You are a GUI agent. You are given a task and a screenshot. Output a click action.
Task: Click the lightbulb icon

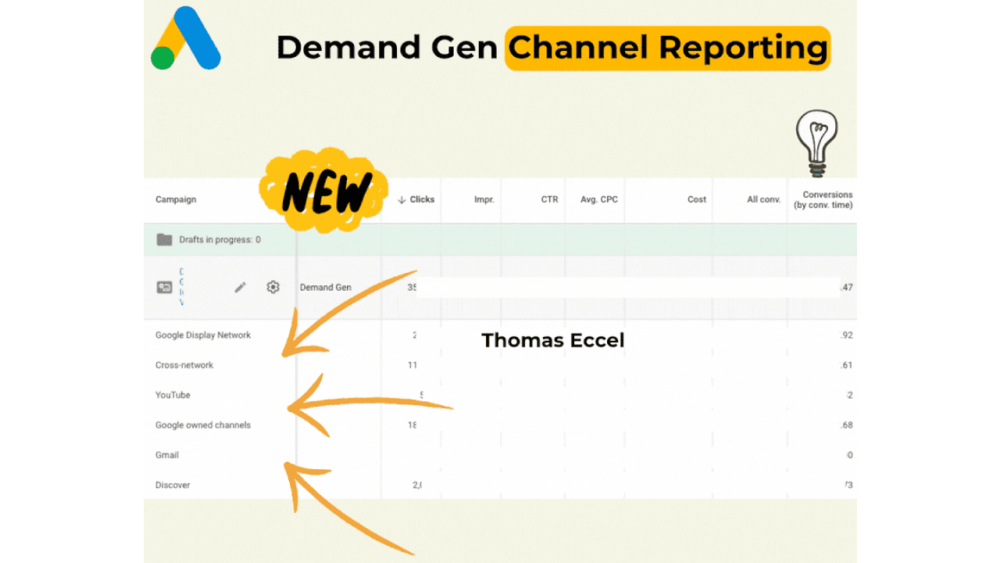point(817,143)
